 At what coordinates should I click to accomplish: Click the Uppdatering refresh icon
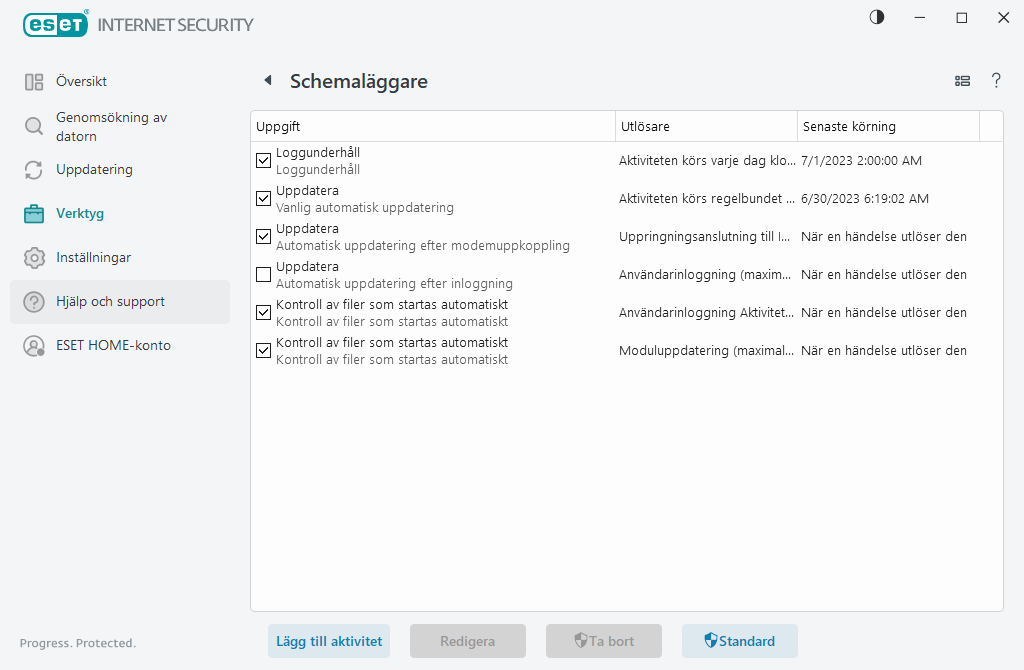[x=34, y=170]
